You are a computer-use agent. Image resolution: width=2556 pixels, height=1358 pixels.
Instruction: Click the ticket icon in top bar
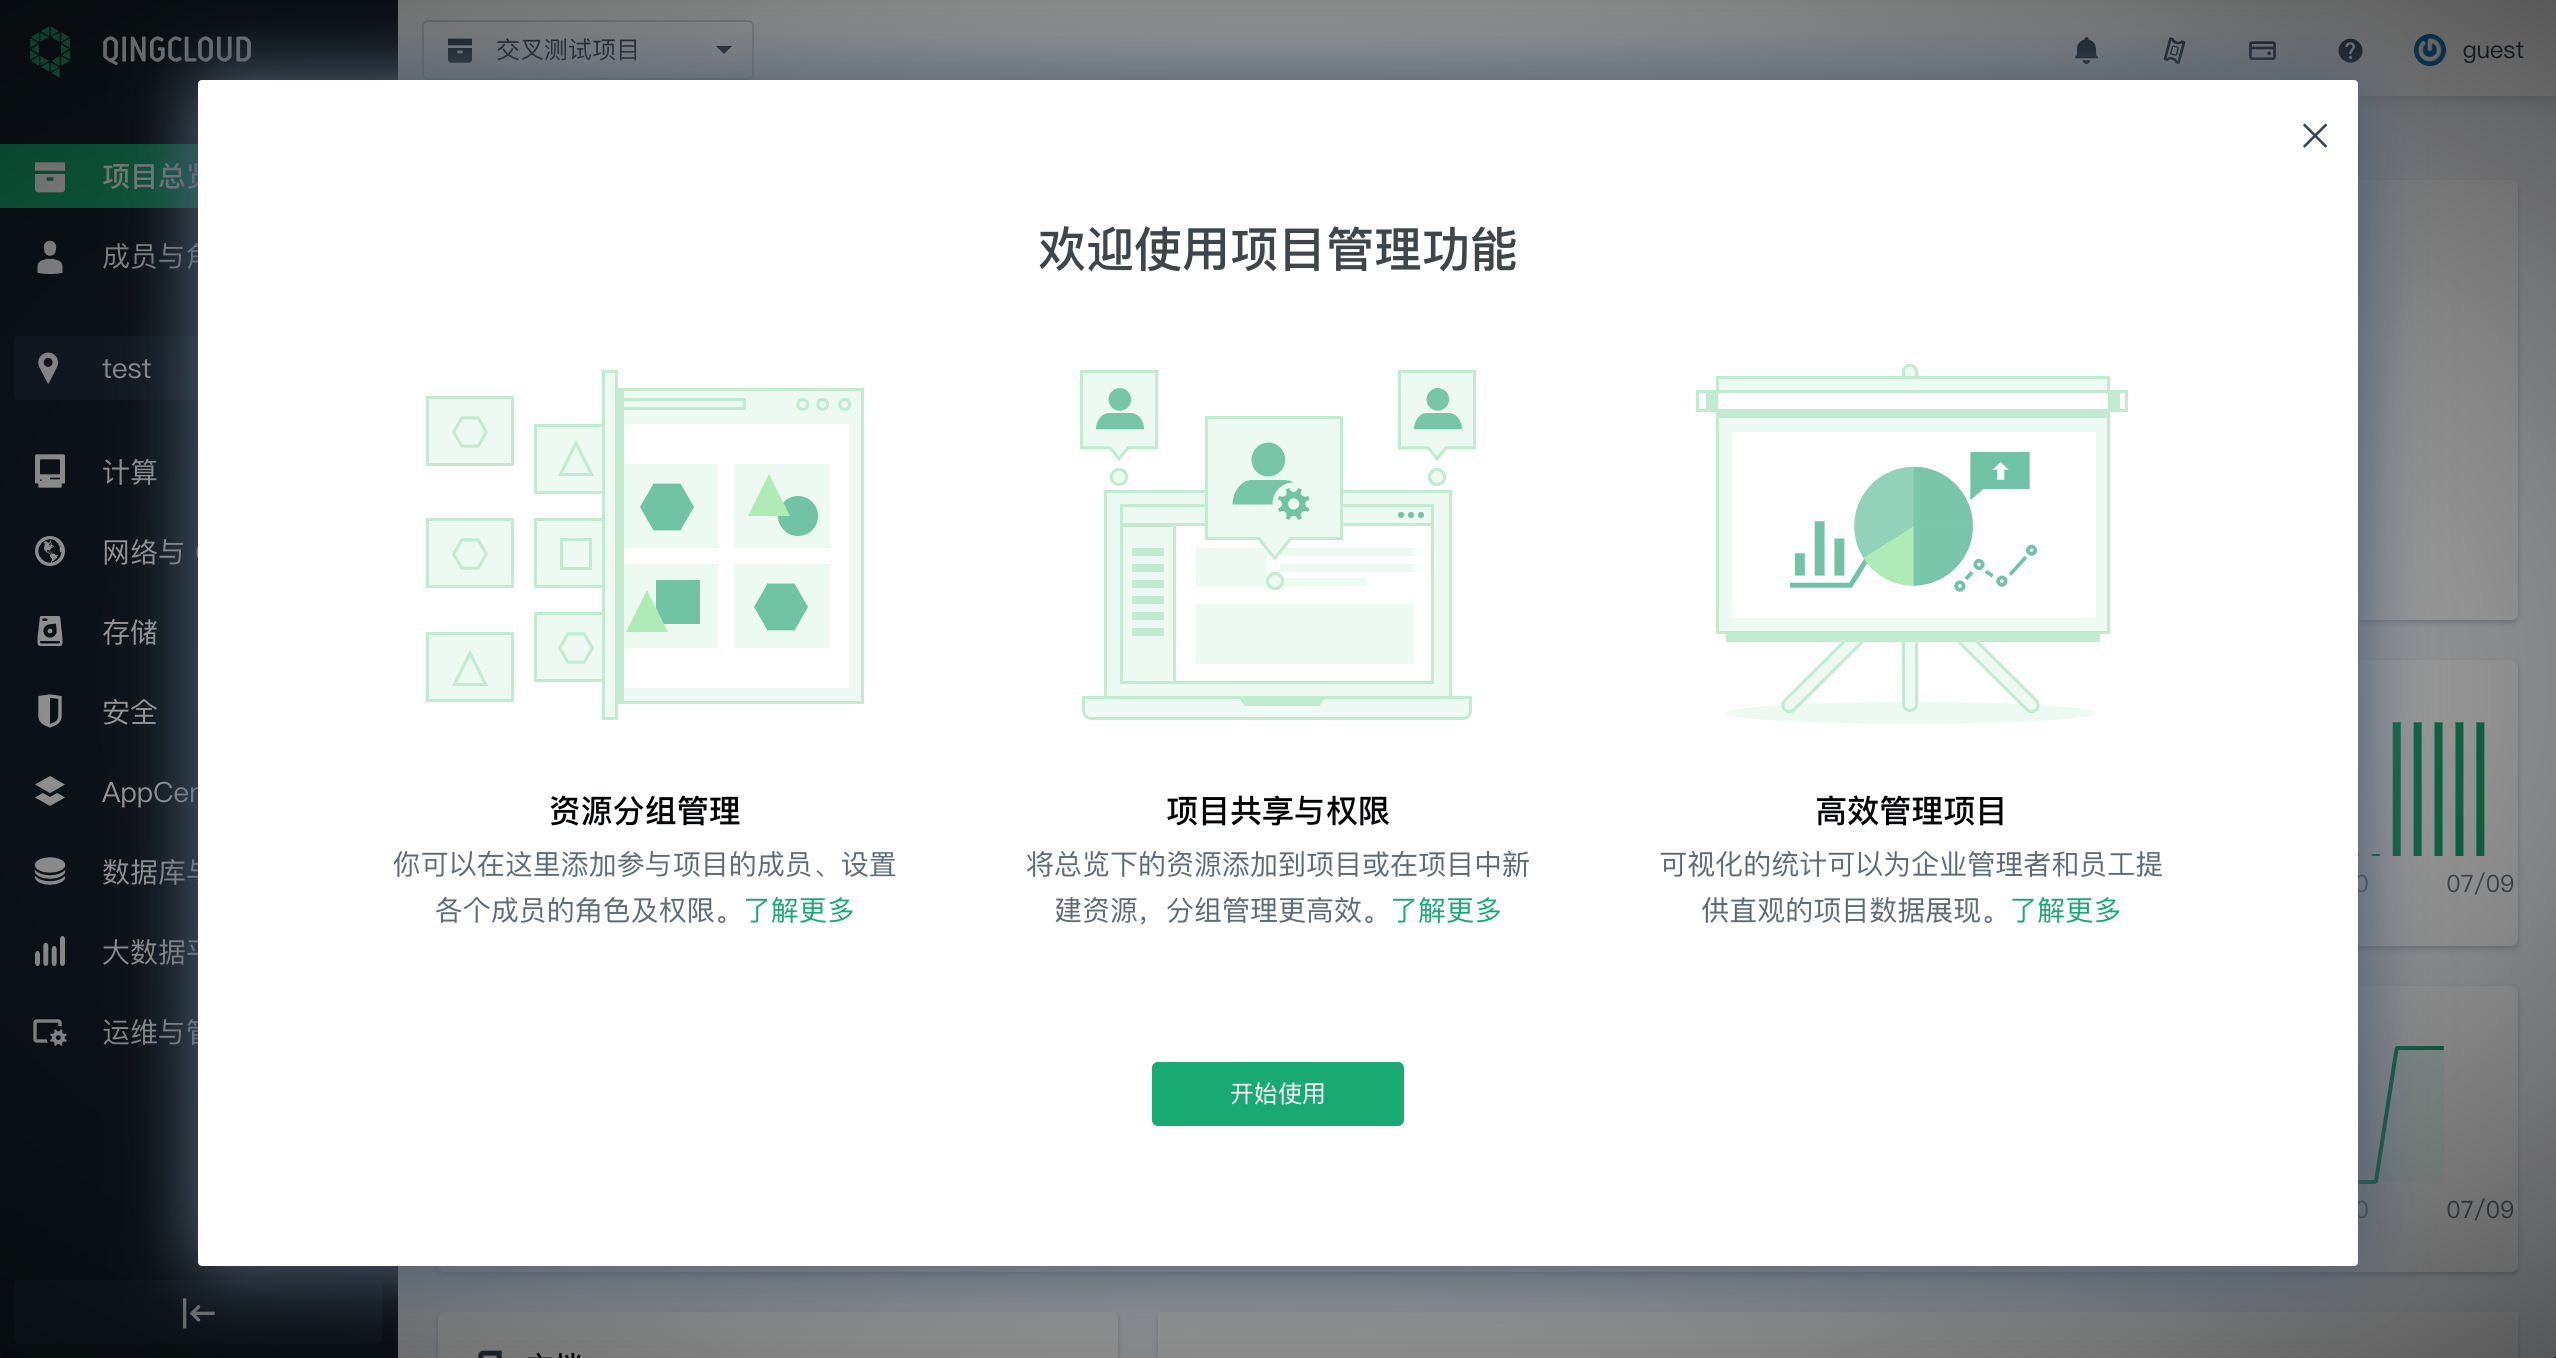pyautogui.click(x=2174, y=50)
